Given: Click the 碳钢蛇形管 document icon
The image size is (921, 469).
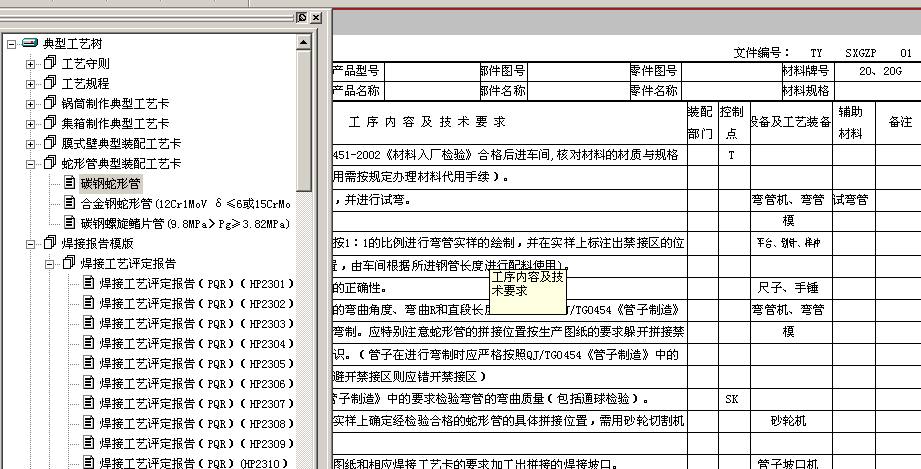Looking at the screenshot, I should coord(70,183).
